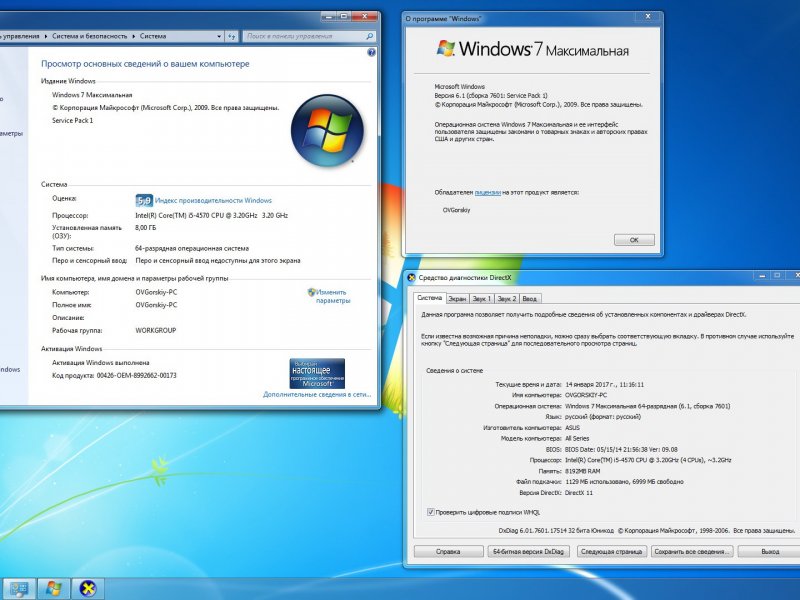
Task: Click the Система breadcrumb item
Action: click(x=153, y=36)
